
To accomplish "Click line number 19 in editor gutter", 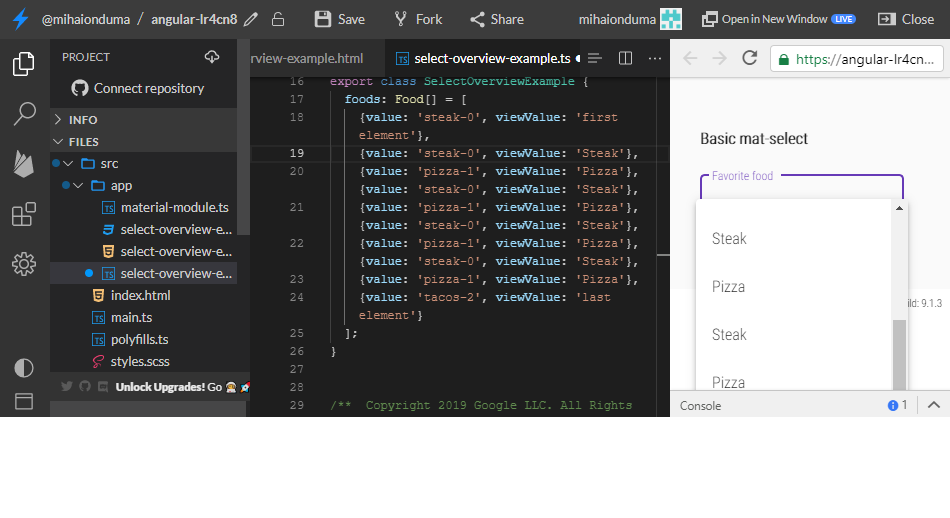I will click(297, 153).
